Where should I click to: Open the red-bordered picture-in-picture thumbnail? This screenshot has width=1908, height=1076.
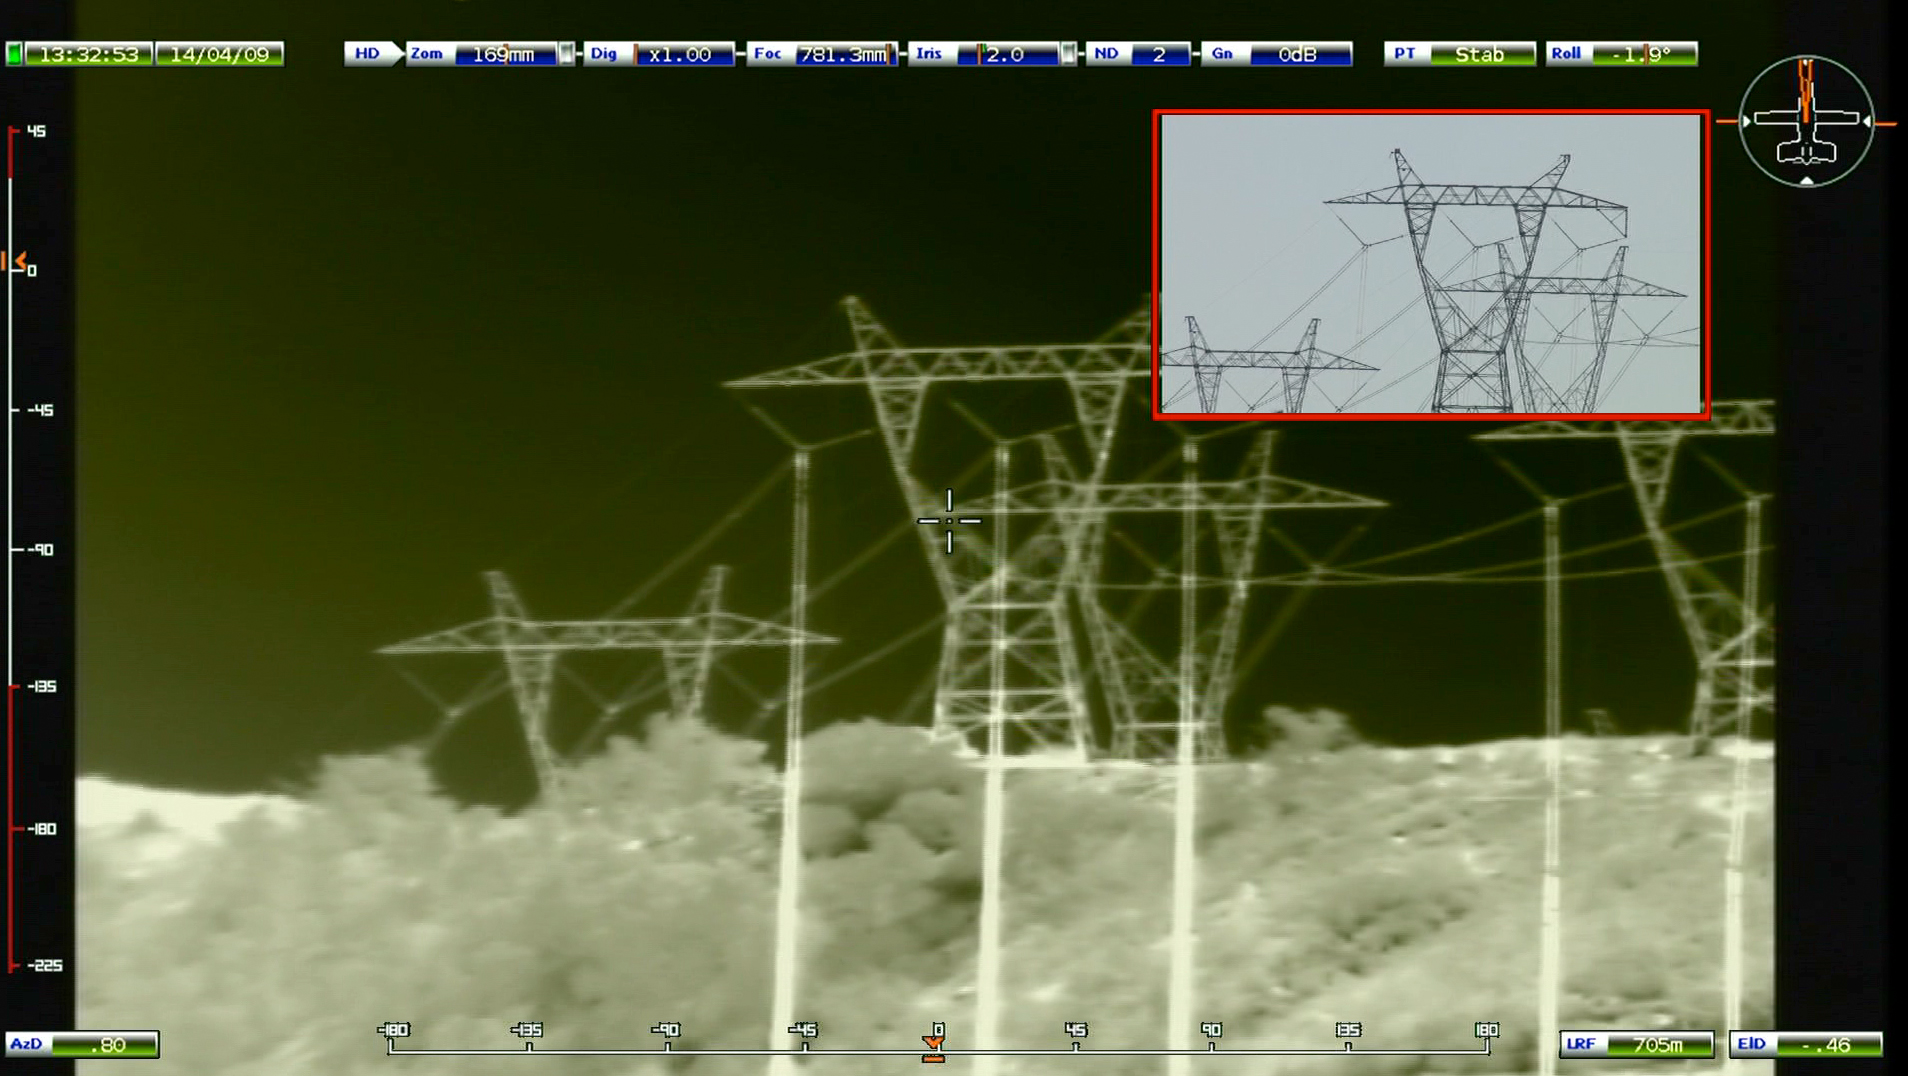[1430, 264]
